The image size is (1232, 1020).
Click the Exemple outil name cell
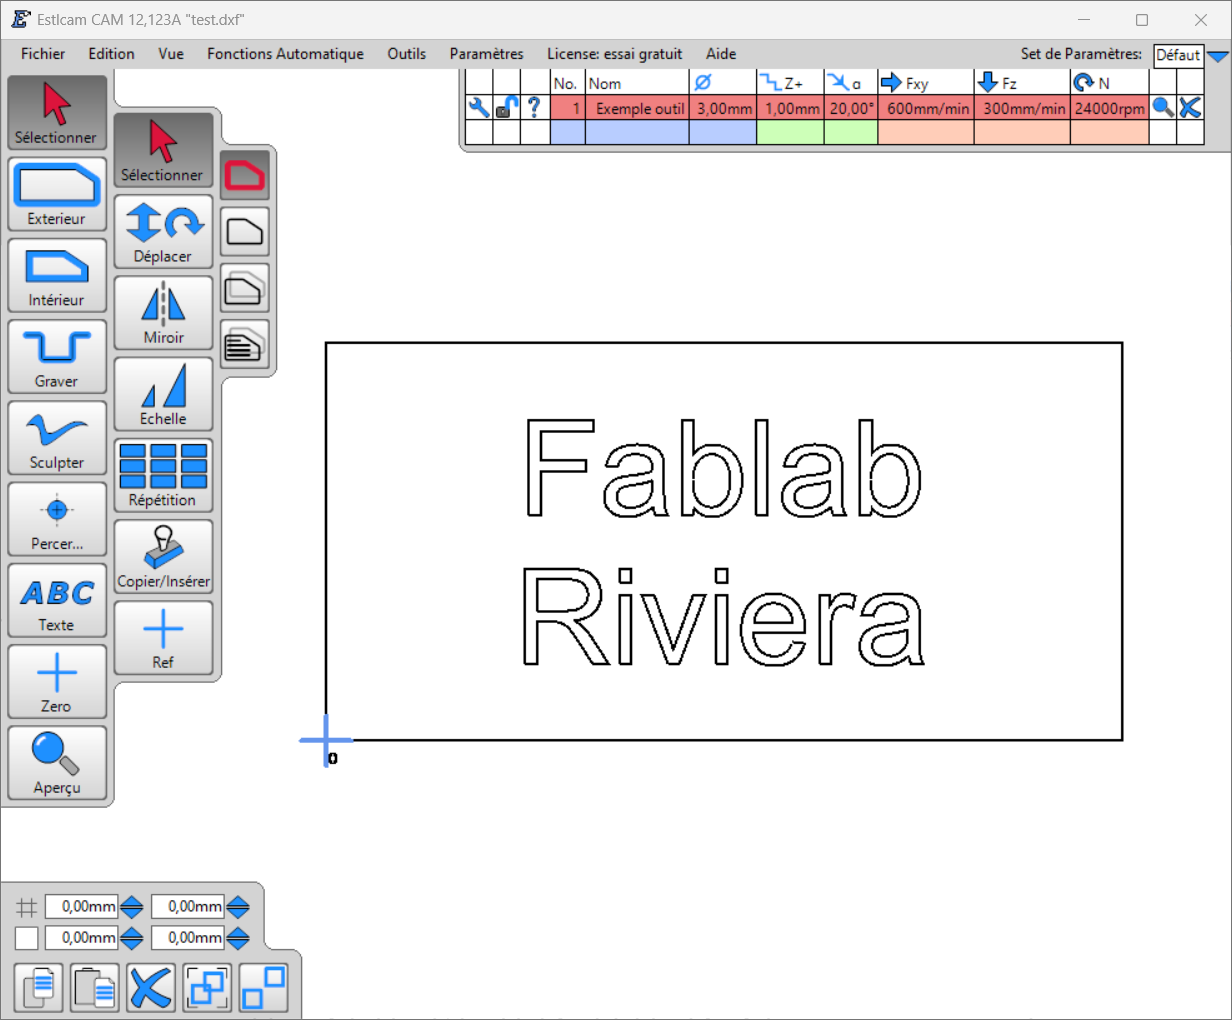coord(637,108)
